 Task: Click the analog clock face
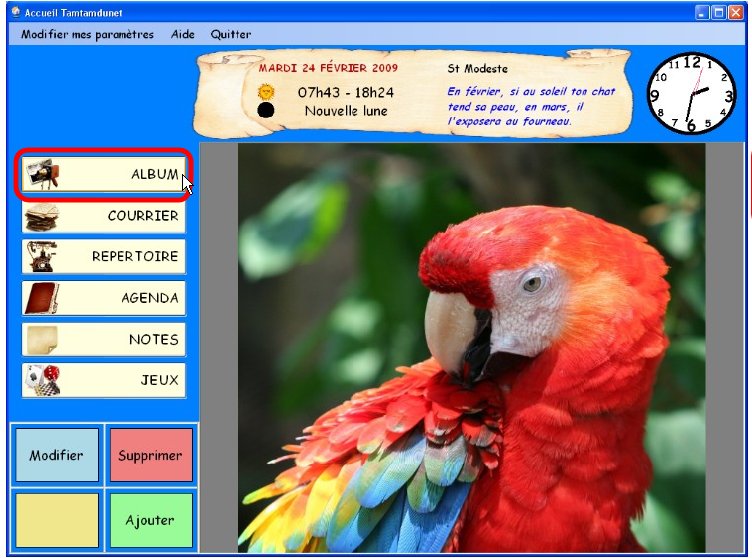click(x=692, y=93)
